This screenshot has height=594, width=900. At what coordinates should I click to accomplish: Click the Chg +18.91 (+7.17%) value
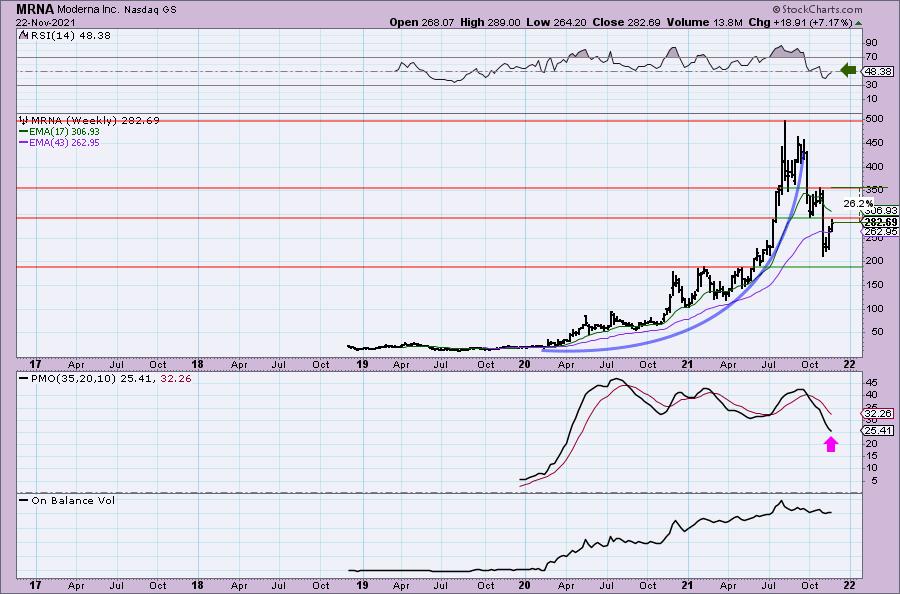(x=801, y=22)
